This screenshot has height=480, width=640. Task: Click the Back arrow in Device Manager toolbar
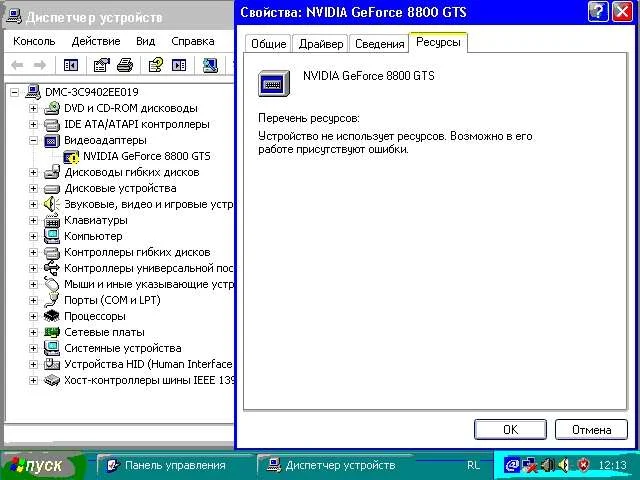tap(17, 65)
